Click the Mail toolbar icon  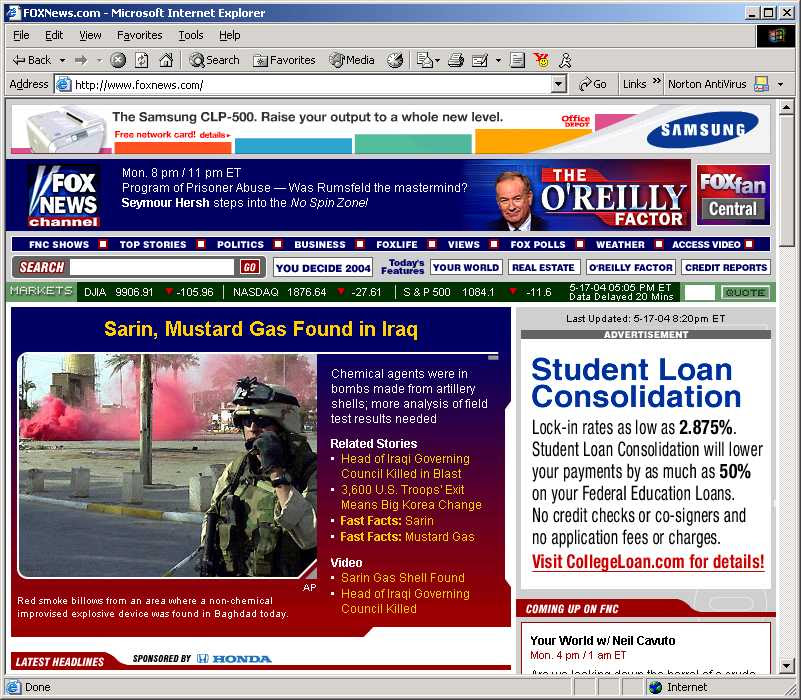[x=424, y=60]
